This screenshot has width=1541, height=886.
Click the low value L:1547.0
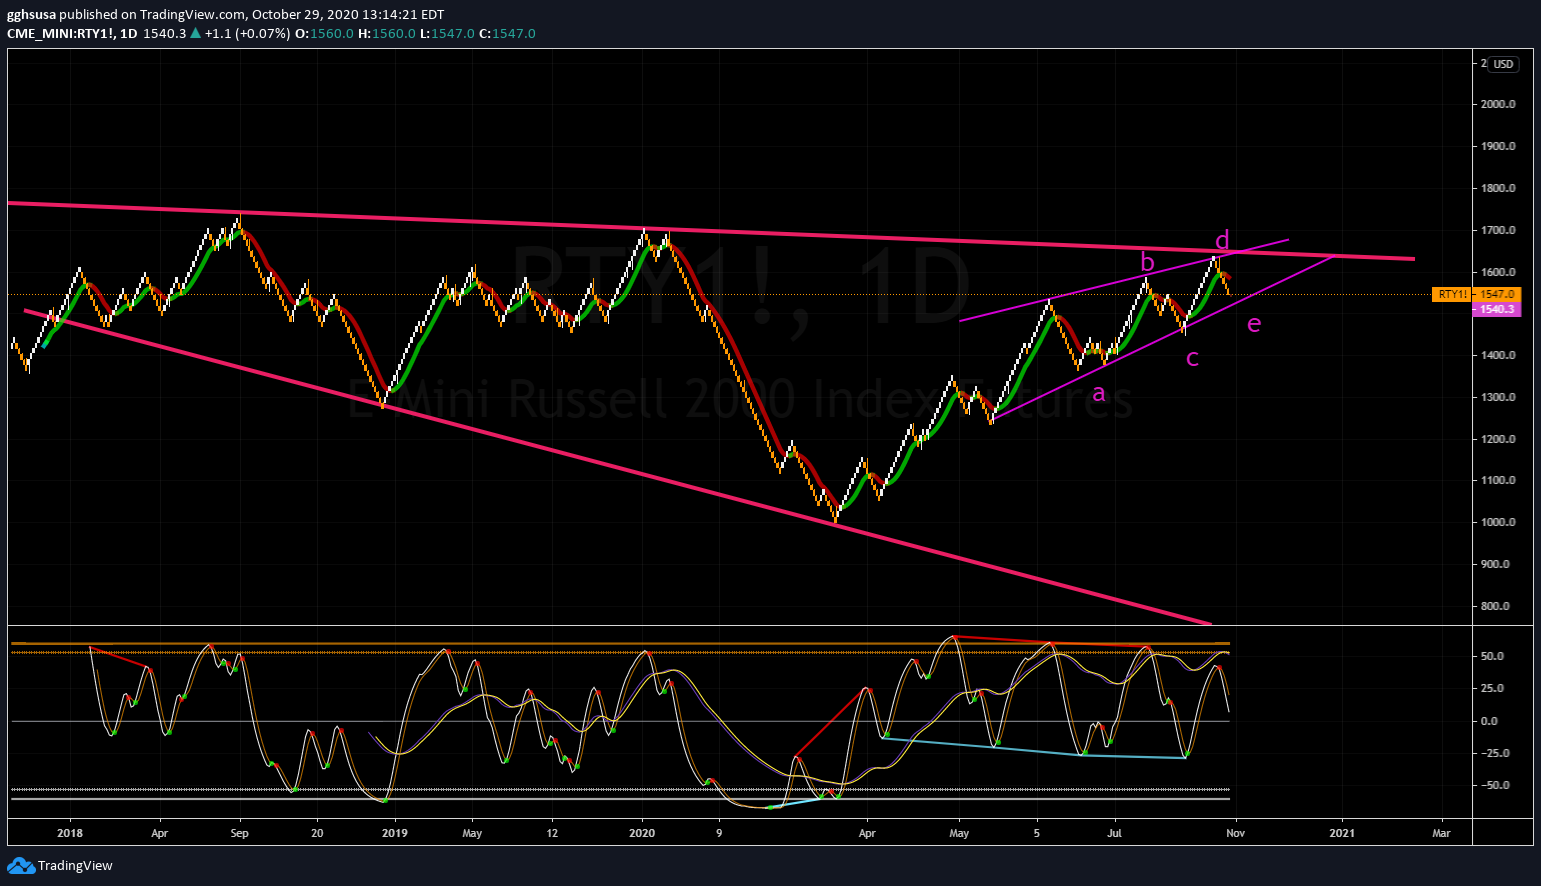coord(448,33)
